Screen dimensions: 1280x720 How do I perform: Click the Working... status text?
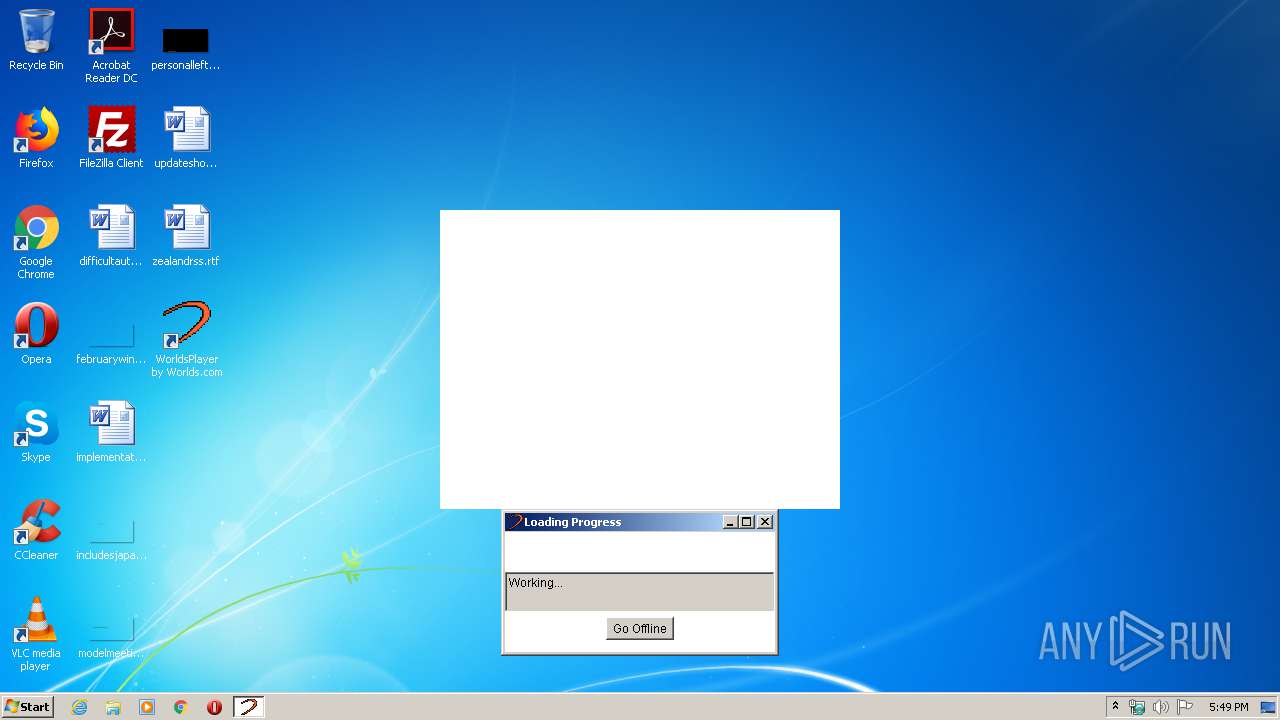tap(536, 583)
